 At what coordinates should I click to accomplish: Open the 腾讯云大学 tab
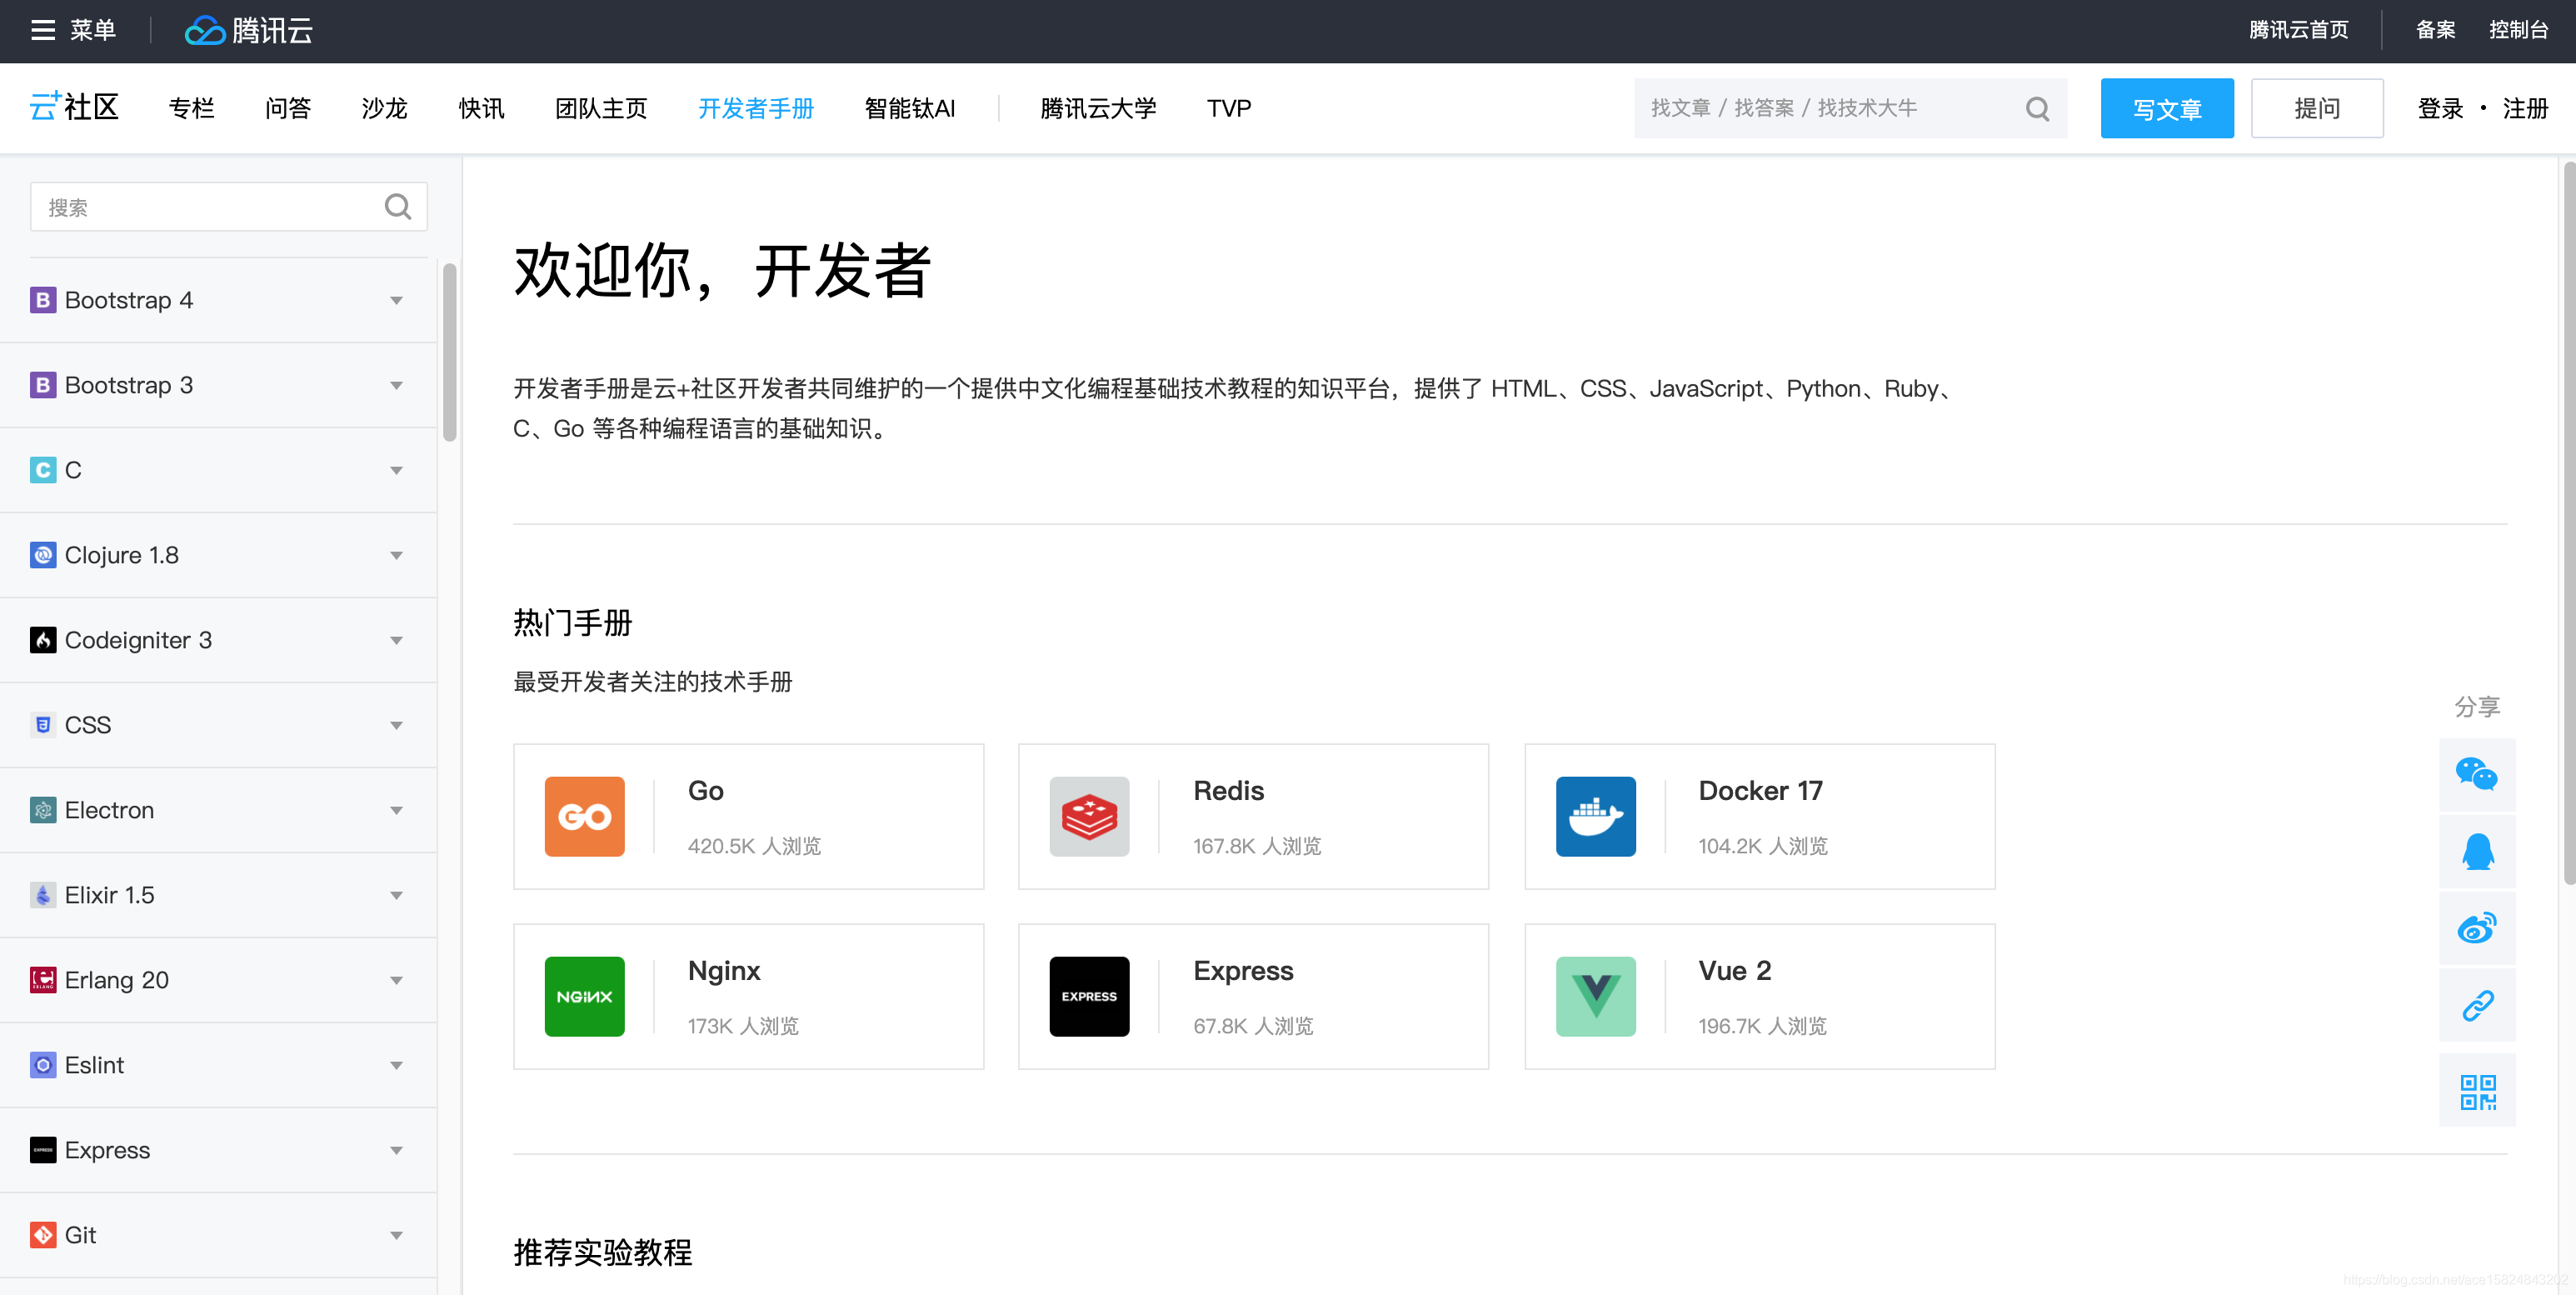coord(1098,108)
